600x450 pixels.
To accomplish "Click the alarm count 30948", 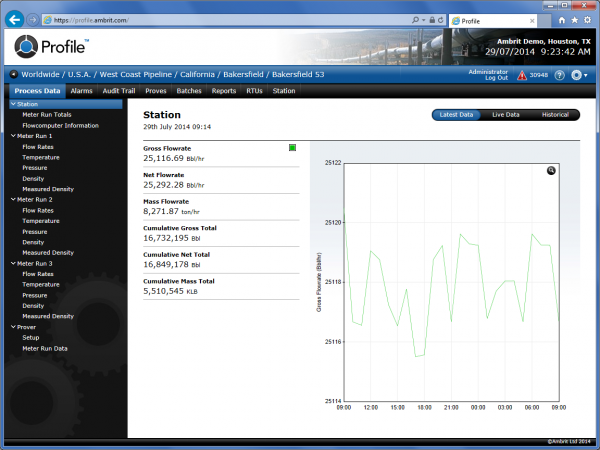I will (x=538, y=75).
